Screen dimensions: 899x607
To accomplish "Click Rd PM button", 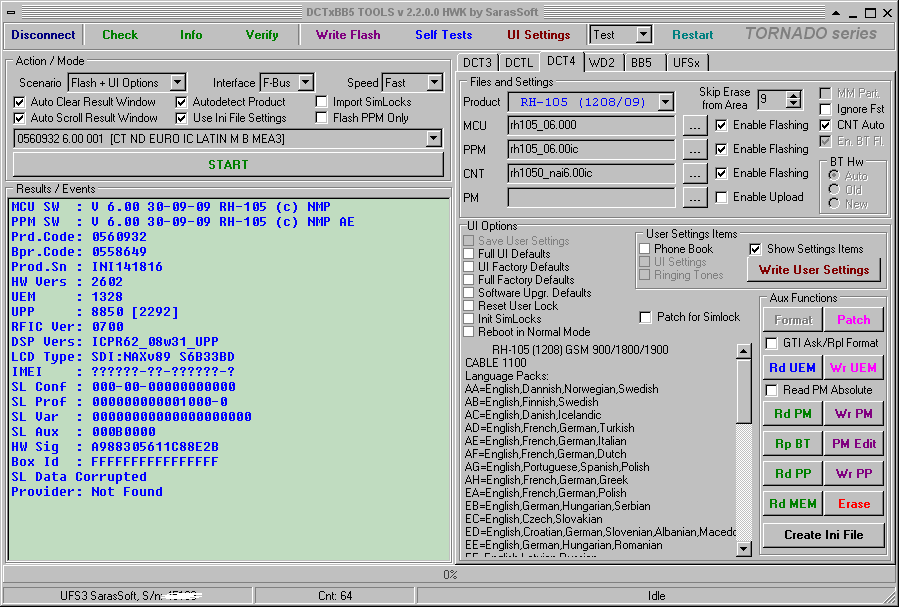I will (792, 414).
